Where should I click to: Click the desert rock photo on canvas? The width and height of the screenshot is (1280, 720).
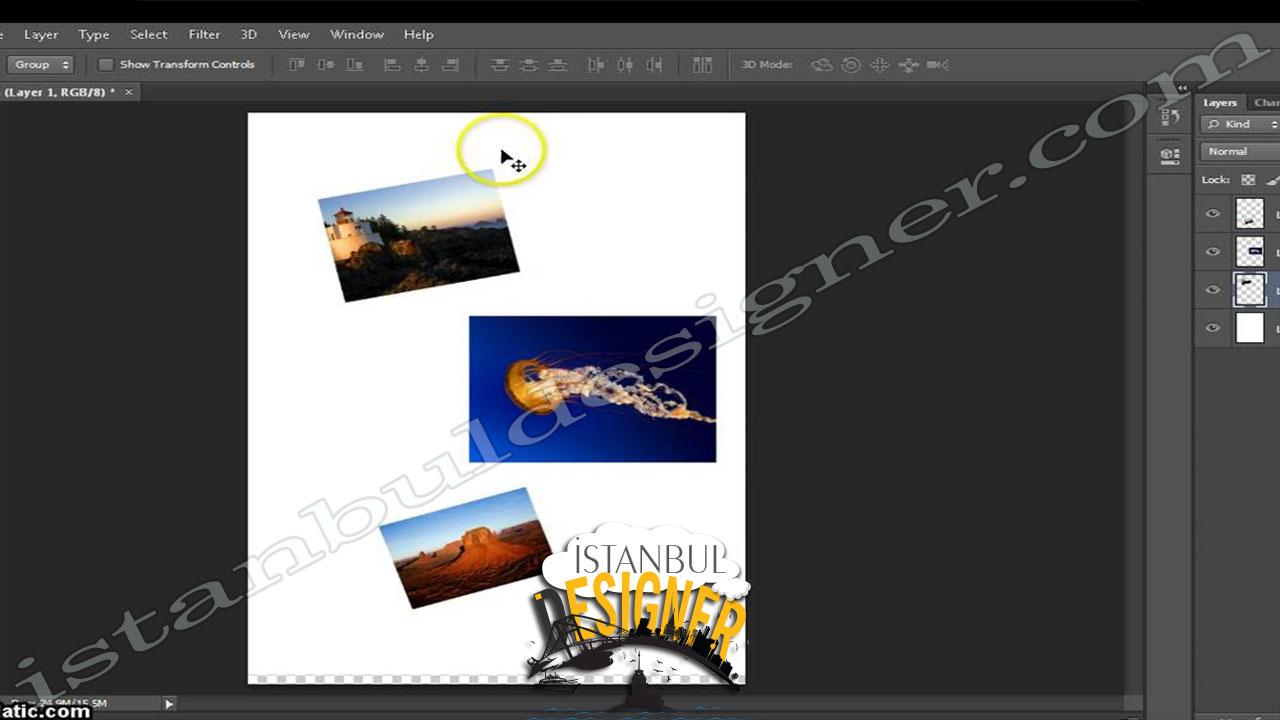466,548
